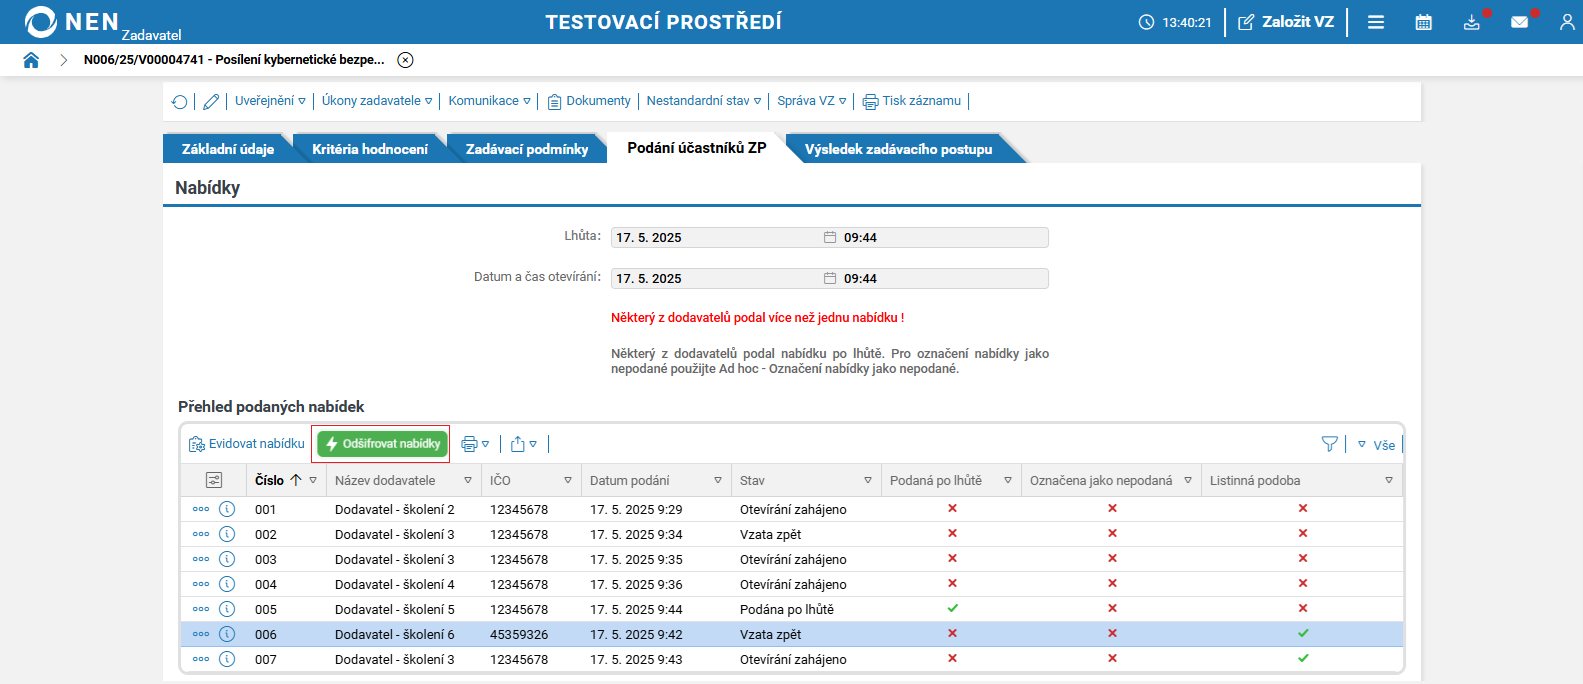Sort by Číslo column header
The image size is (1583, 684).
pyautogui.click(x=270, y=480)
